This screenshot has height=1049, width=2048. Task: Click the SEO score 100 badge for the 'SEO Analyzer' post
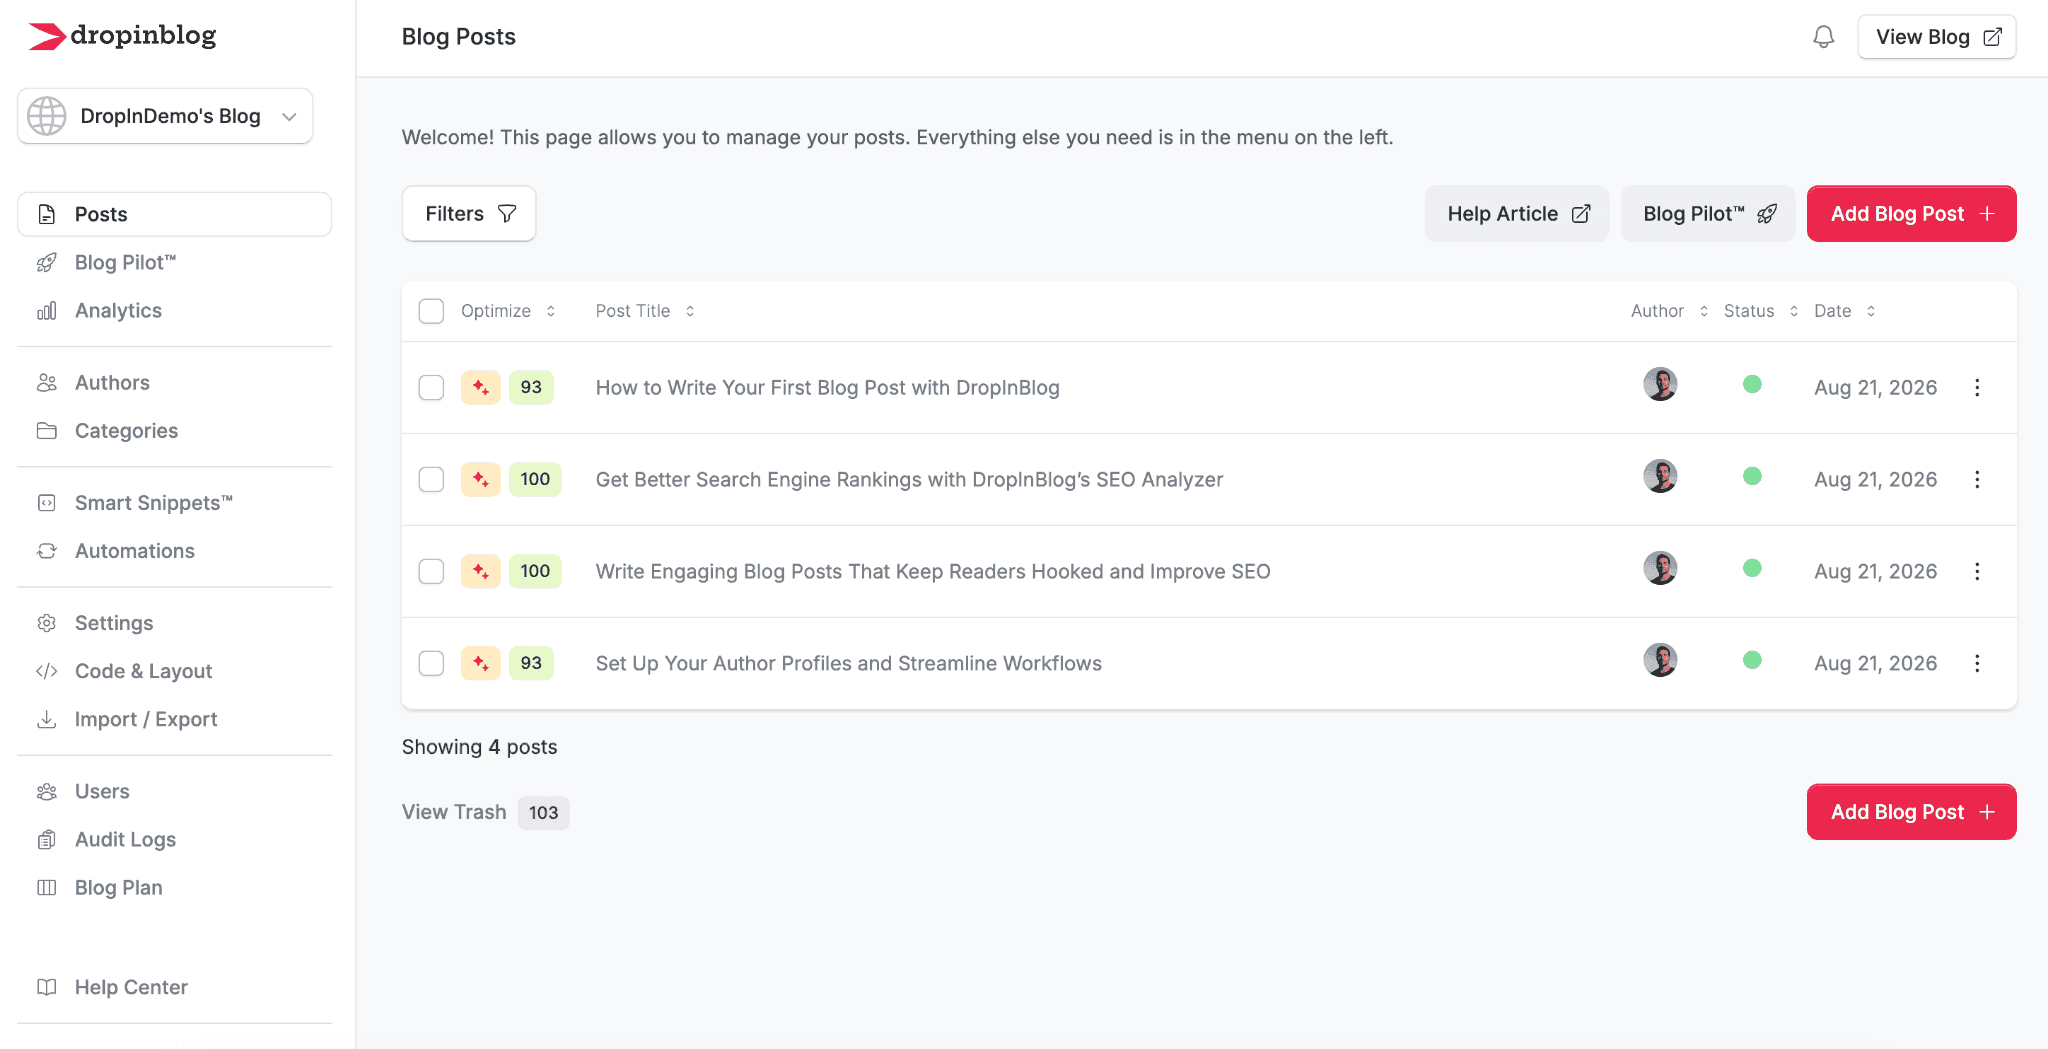(x=535, y=479)
